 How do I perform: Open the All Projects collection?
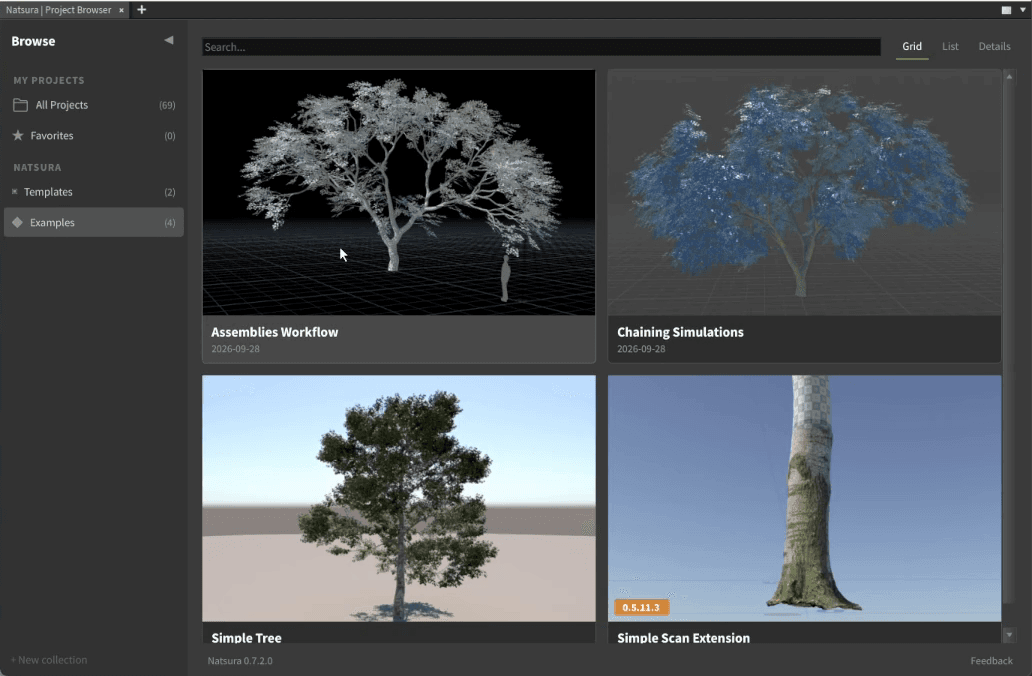(x=93, y=105)
